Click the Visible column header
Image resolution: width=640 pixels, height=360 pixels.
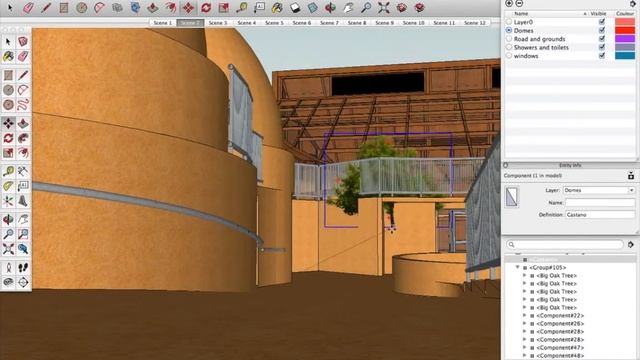[x=598, y=13]
